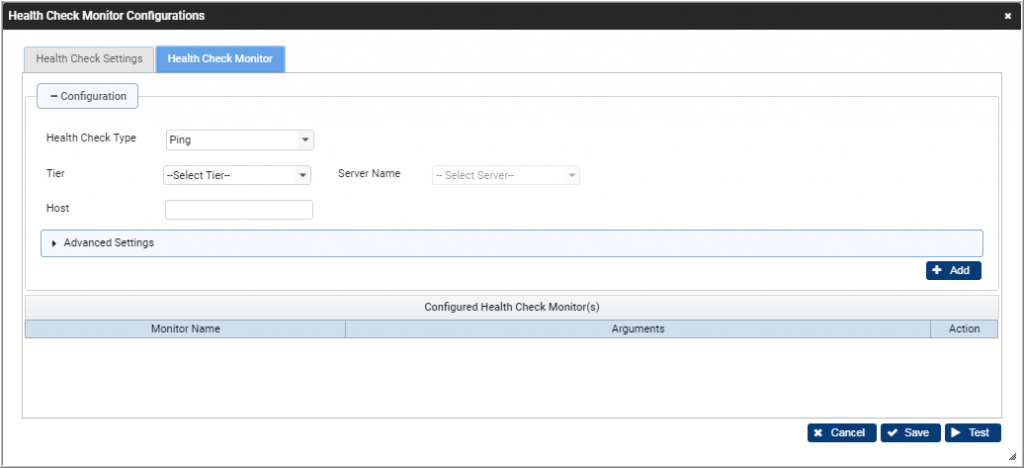Open the Health Check Type dropdown
1024x468 pixels.
(x=240, y=140)
